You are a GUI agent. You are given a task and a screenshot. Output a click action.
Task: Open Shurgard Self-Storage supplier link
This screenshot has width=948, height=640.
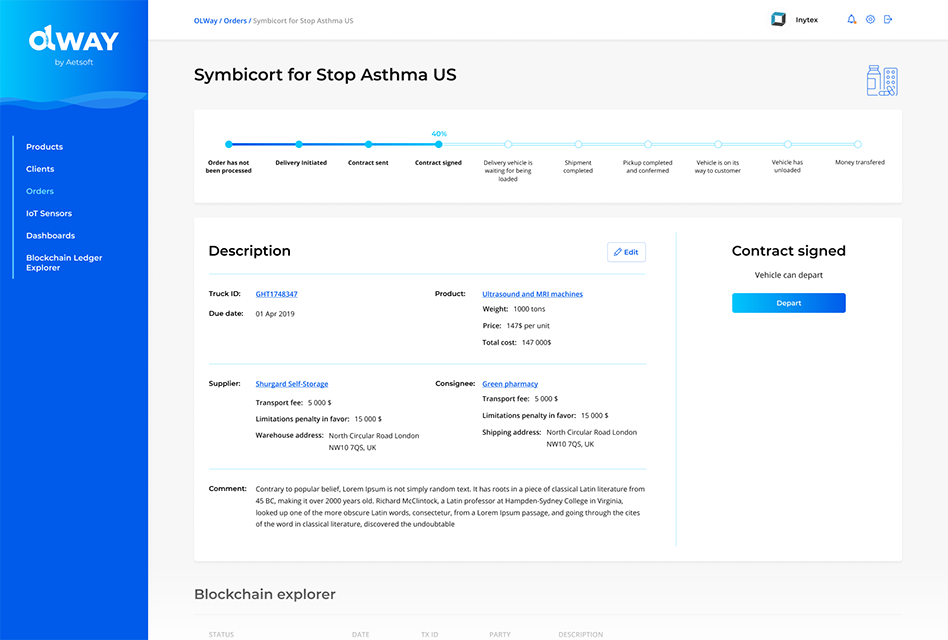pos(291,384)
